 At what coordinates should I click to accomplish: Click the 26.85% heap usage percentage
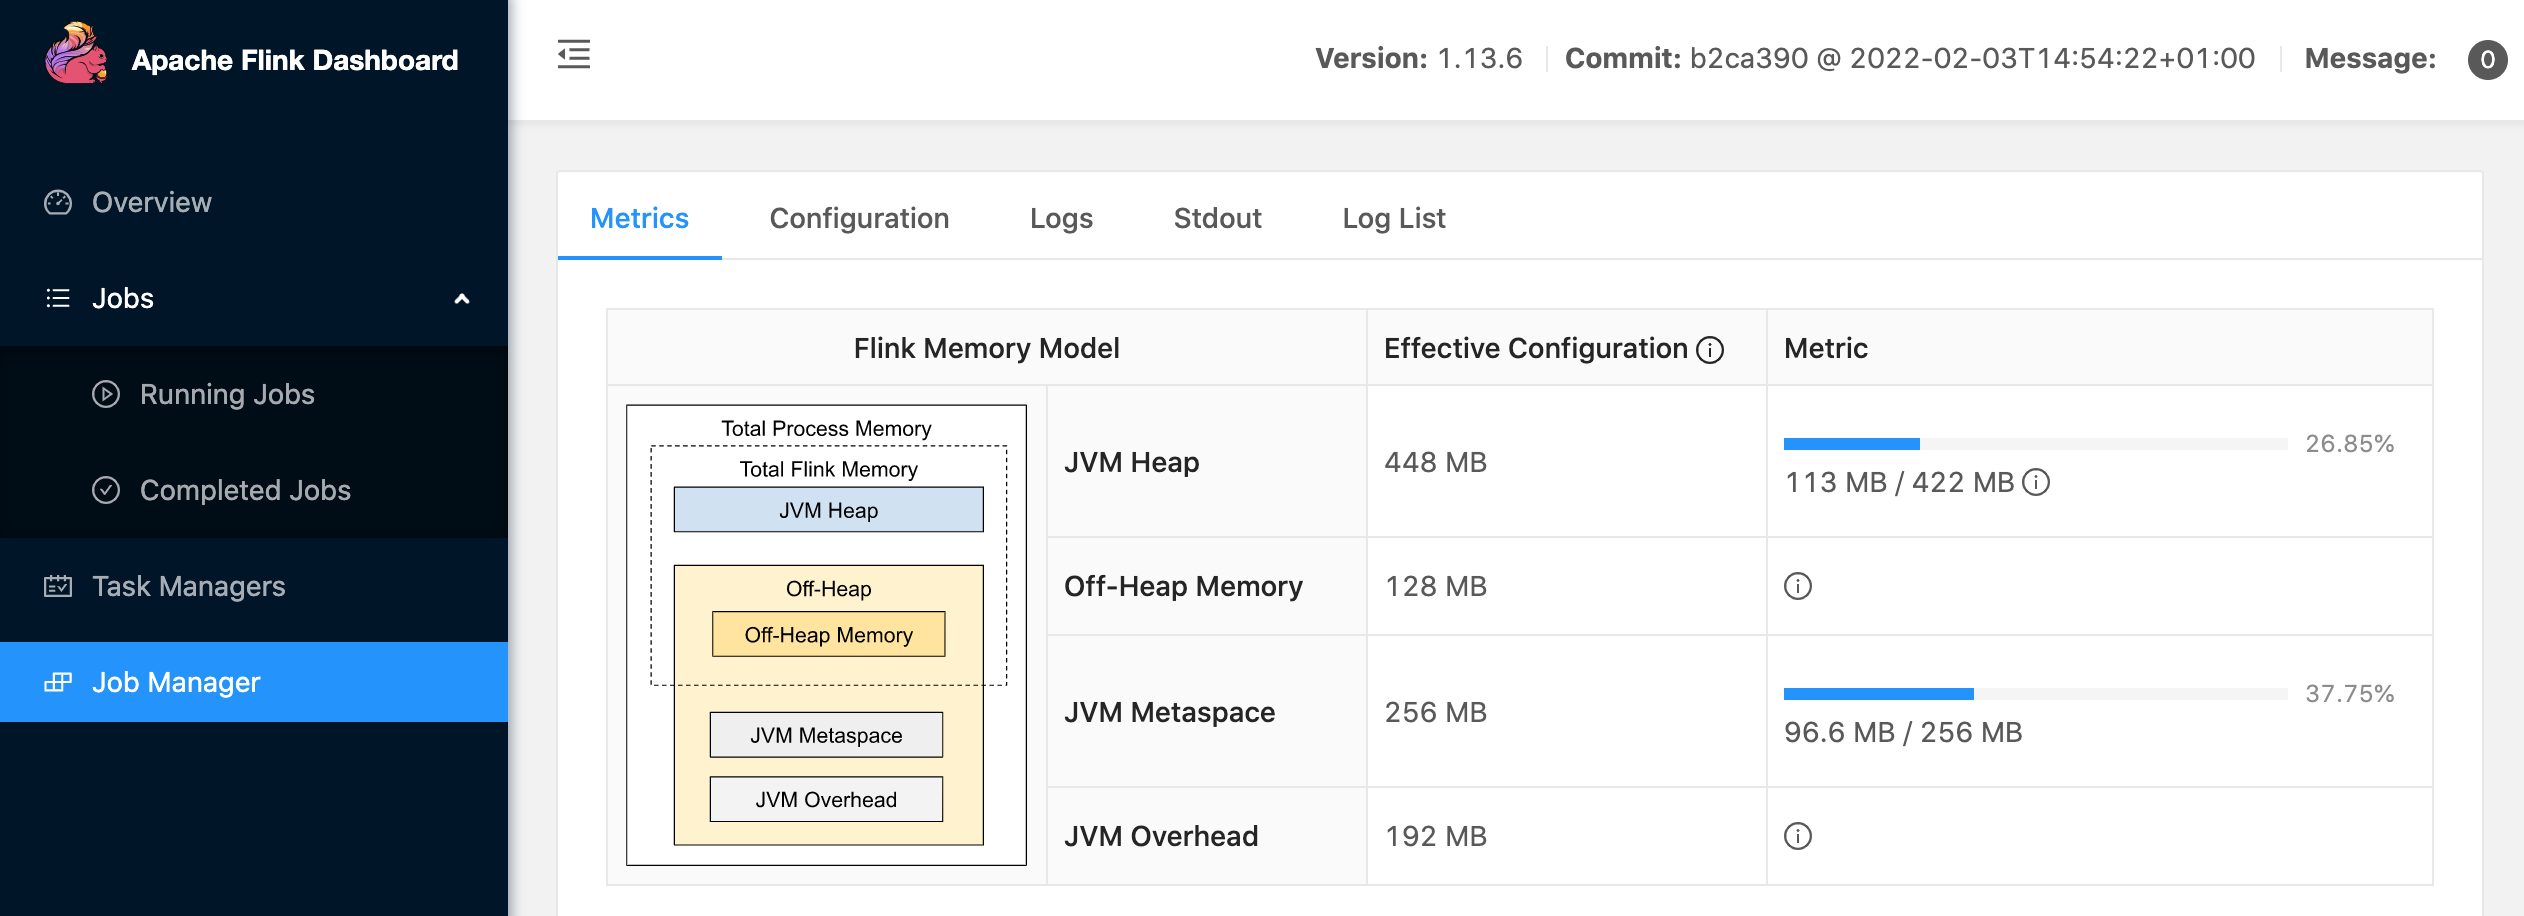click(2350, 443)
